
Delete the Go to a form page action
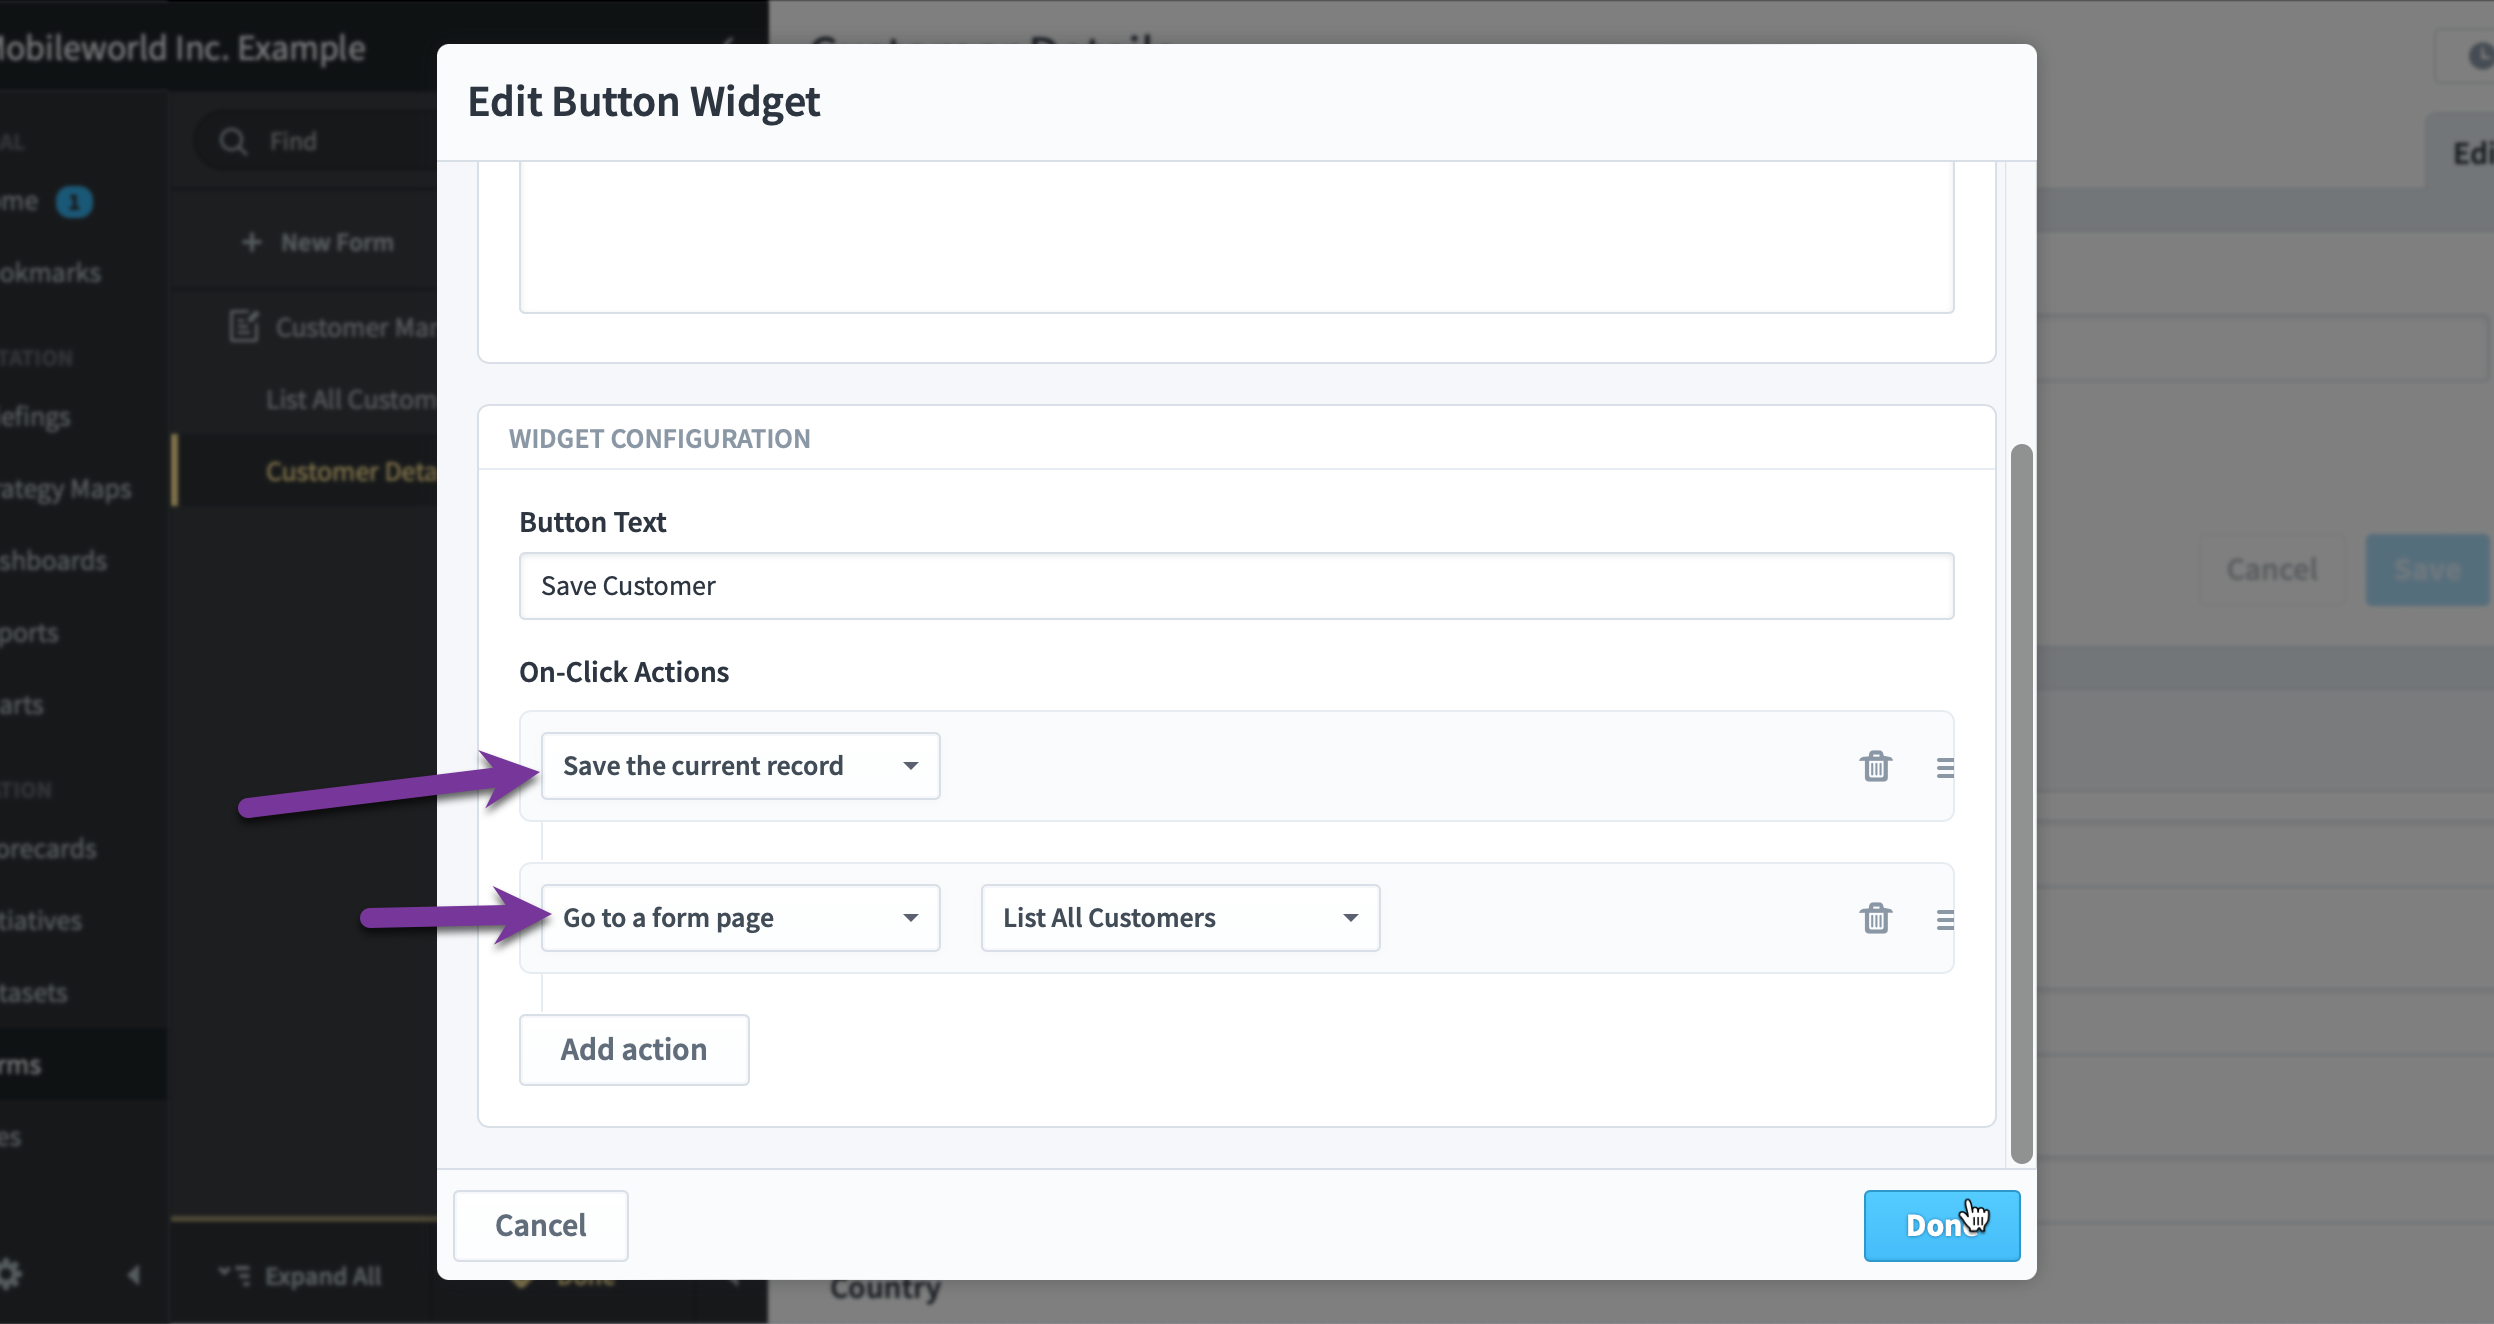[x=1875, y=918]
